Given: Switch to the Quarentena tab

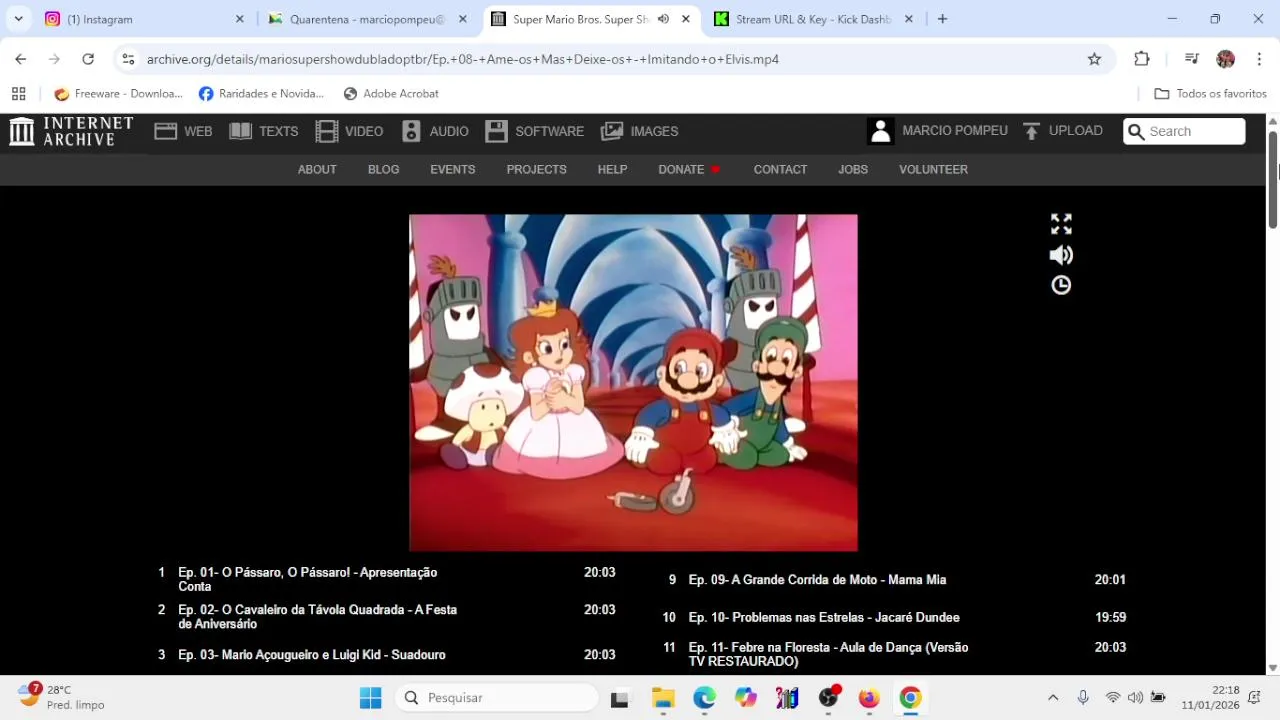Looking at the screenshot, I should [x=367, y=19].
